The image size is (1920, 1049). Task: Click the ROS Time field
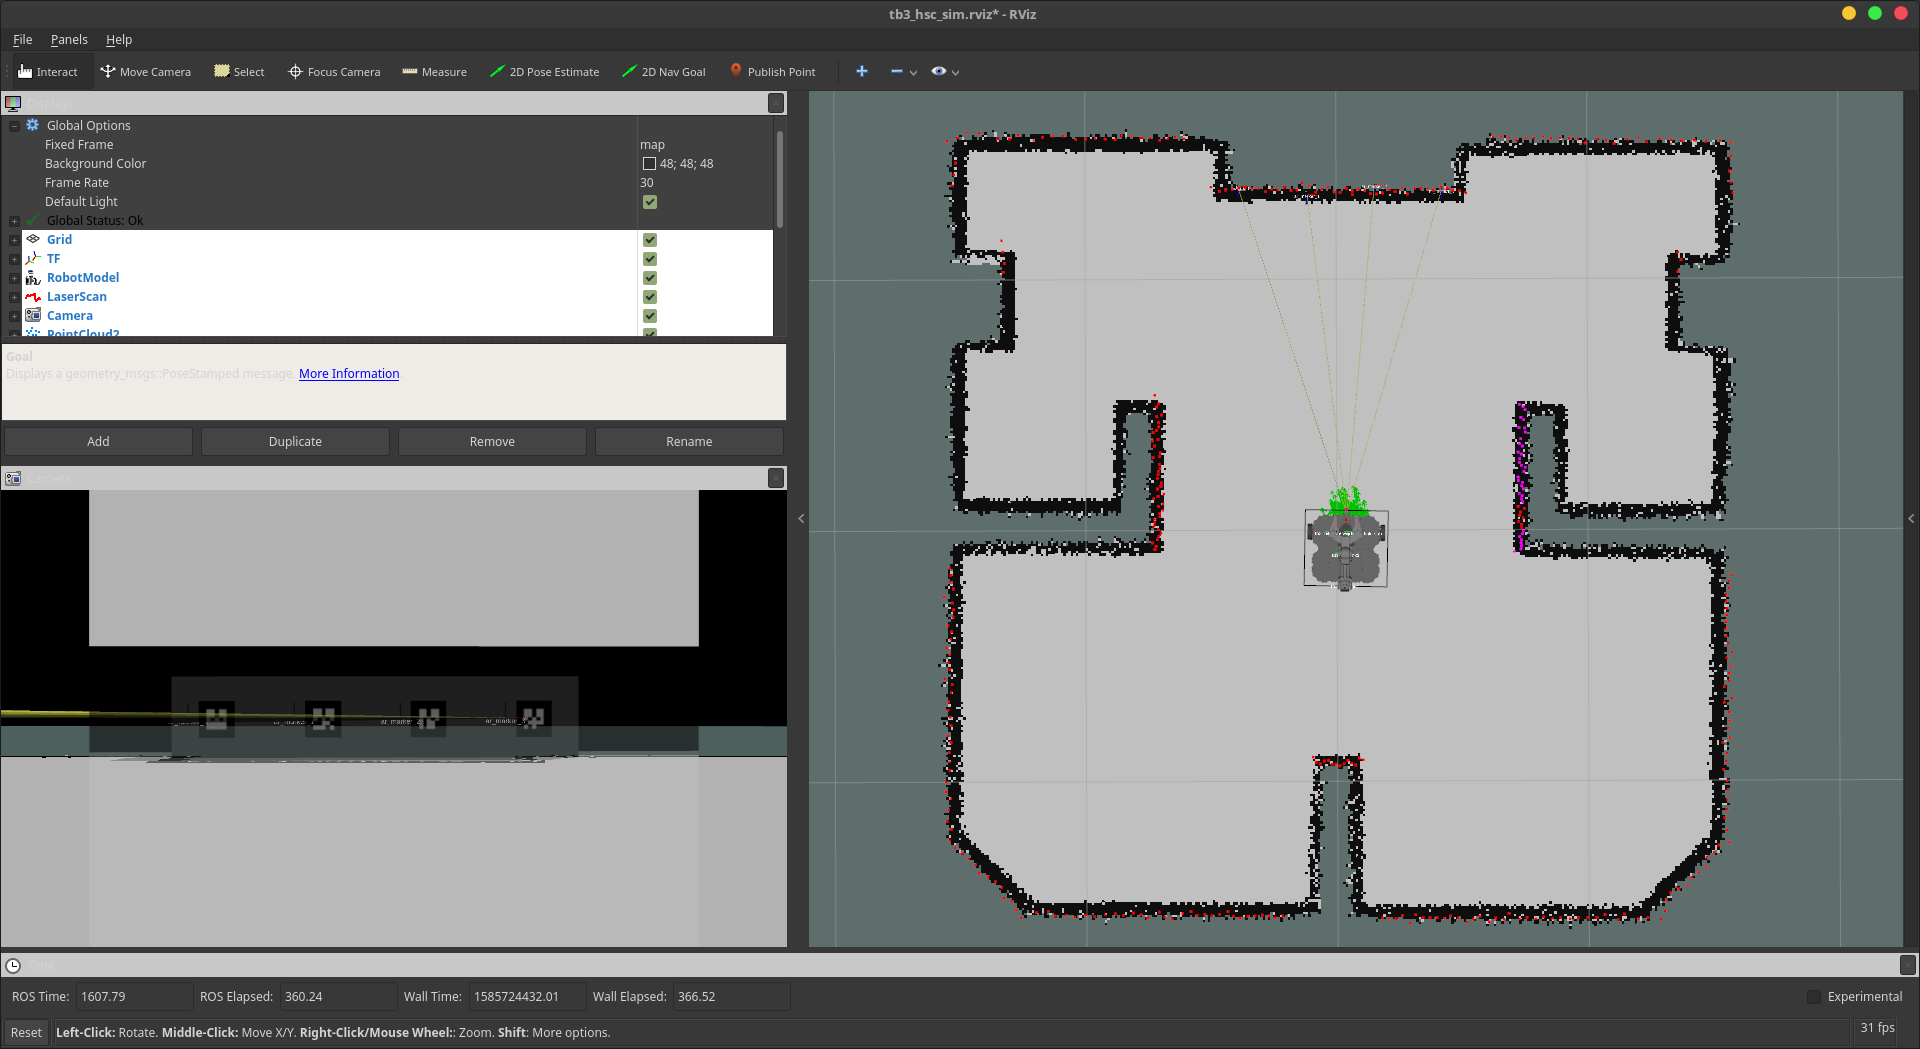tap(134, 997)
